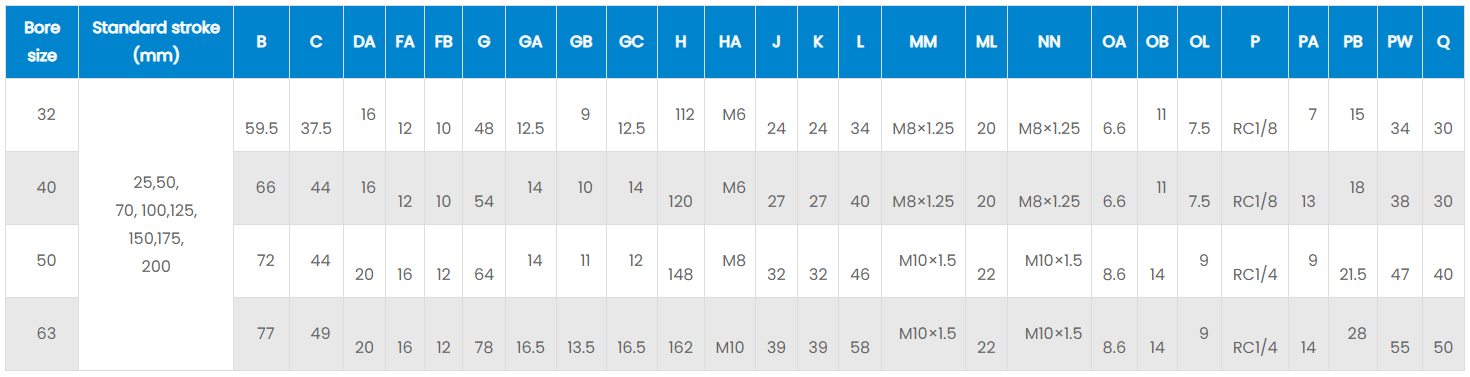Image resolution: width=1470 pixels, height=377 pixels.
Task: Click the value 21.5 in PB column
Action: pos(1353,275)
